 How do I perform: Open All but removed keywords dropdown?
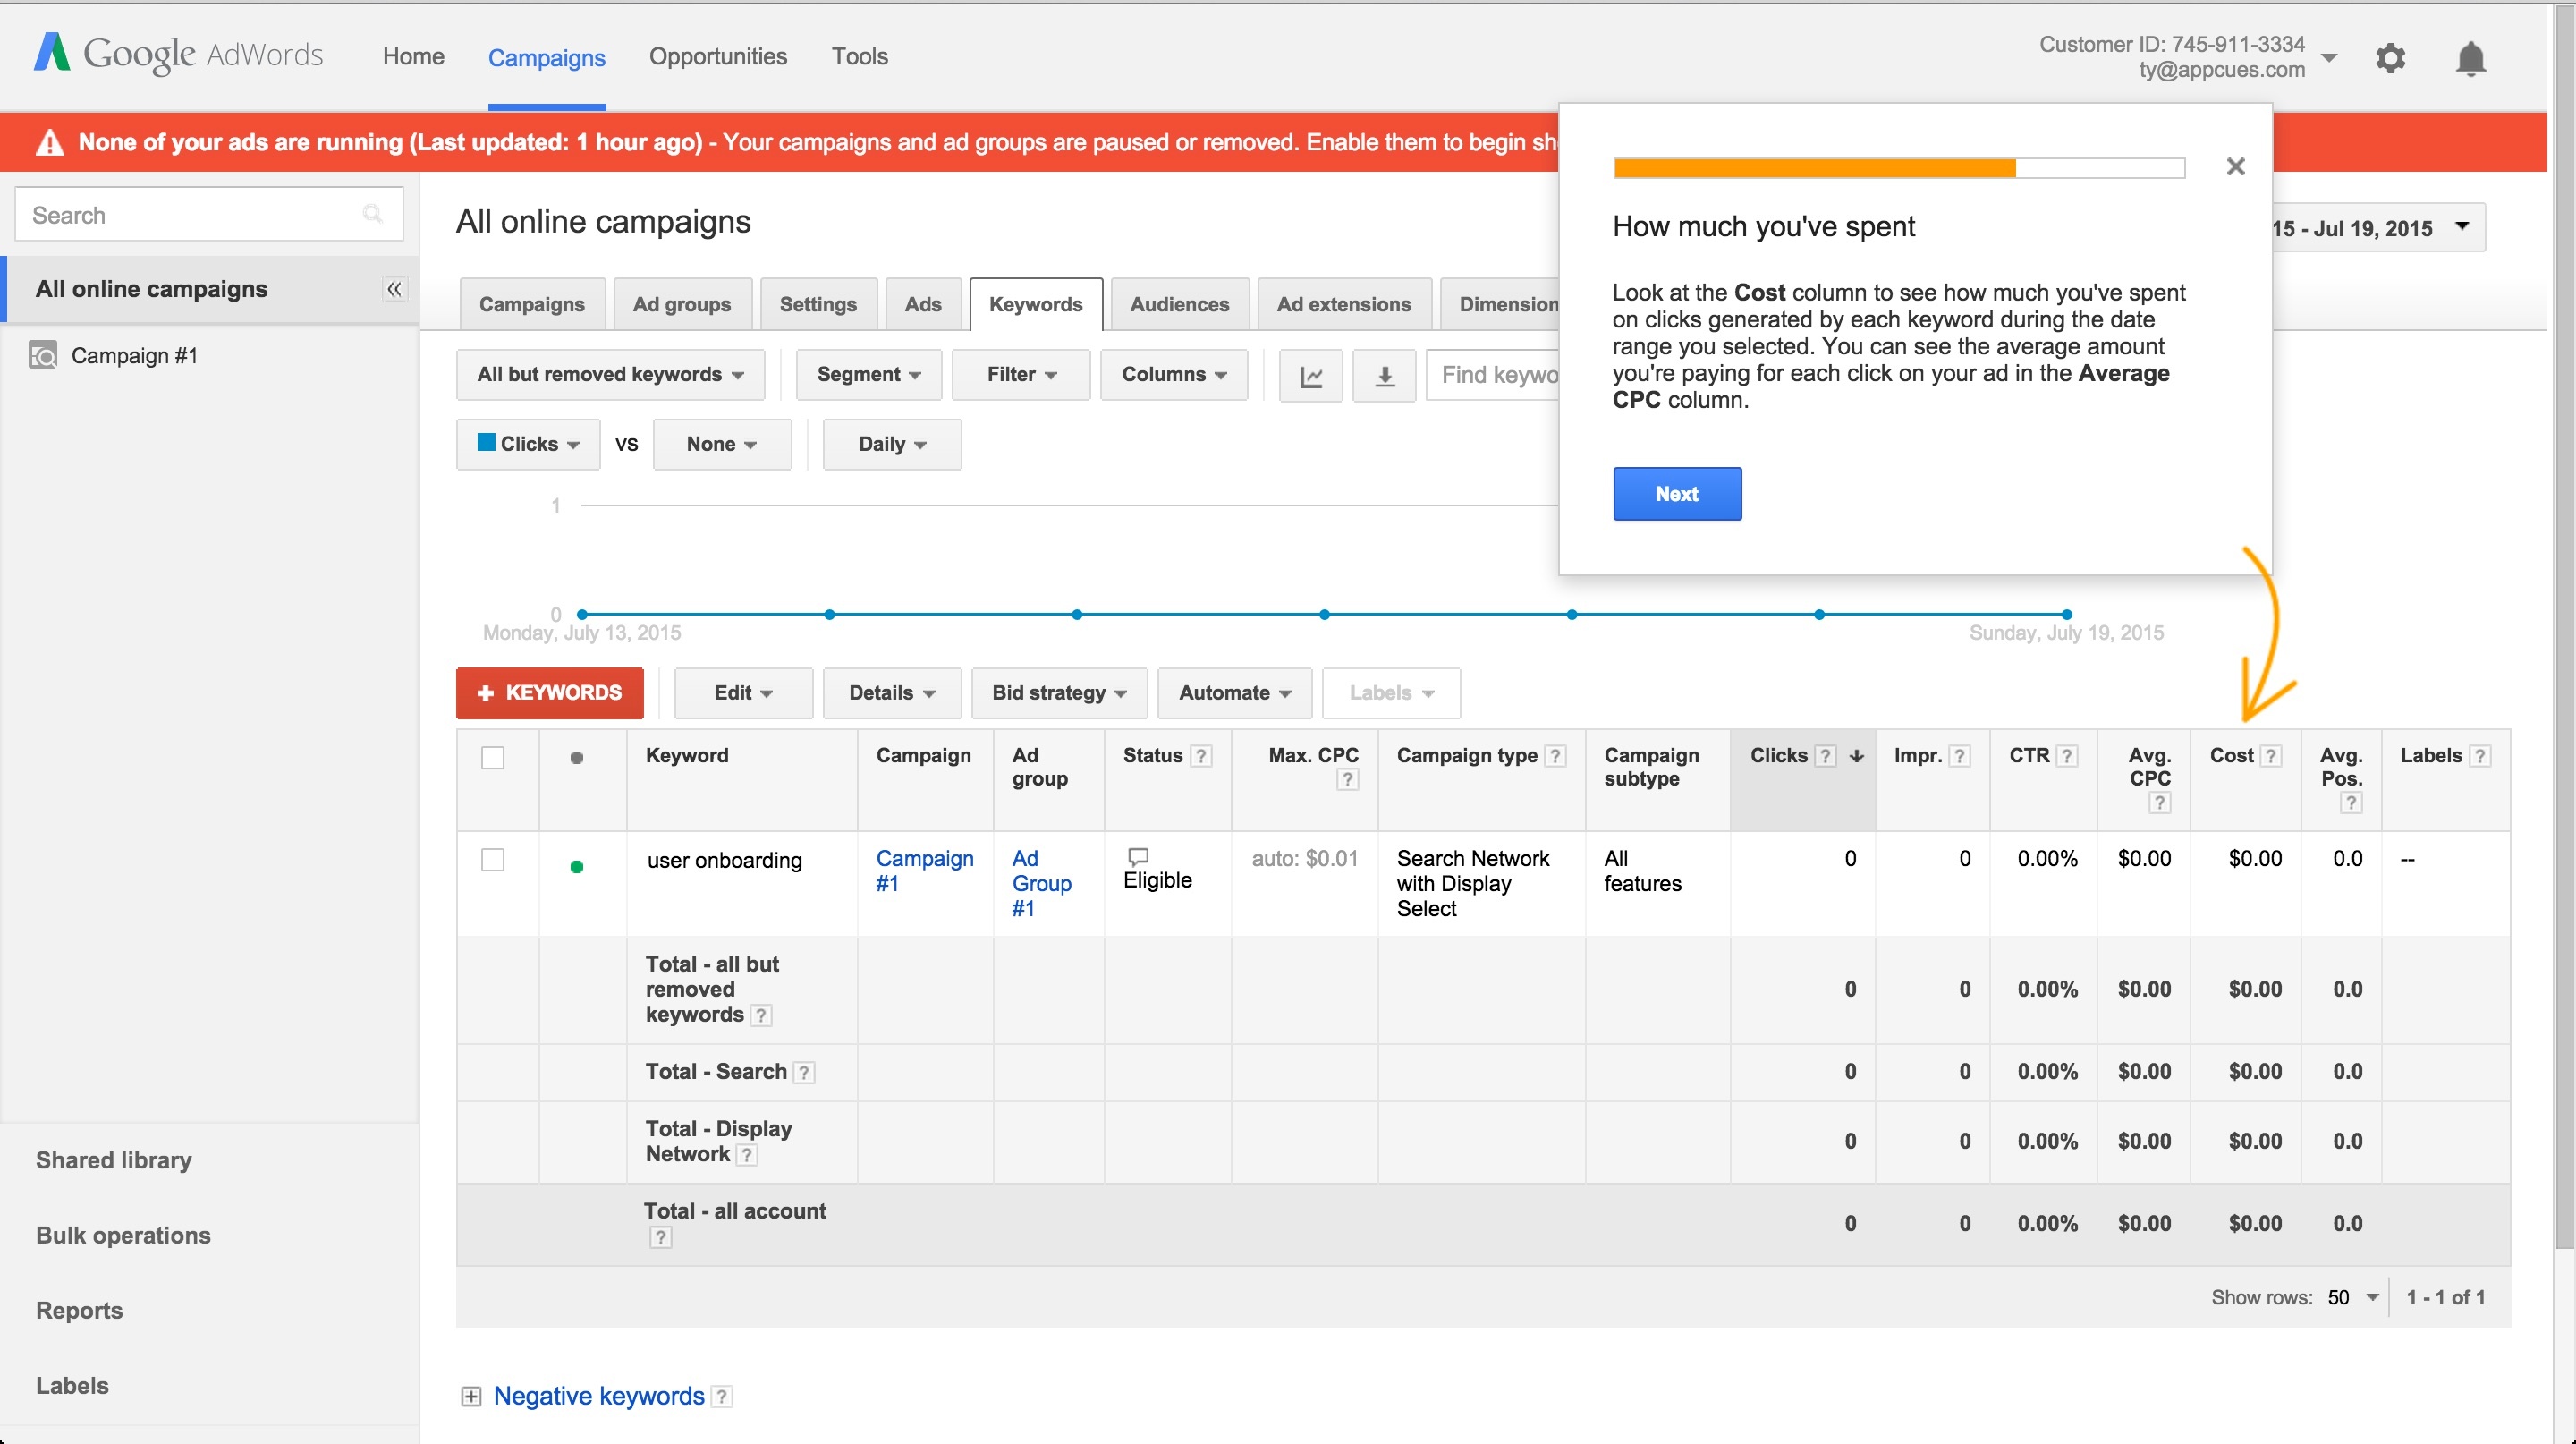pos(610,375)
